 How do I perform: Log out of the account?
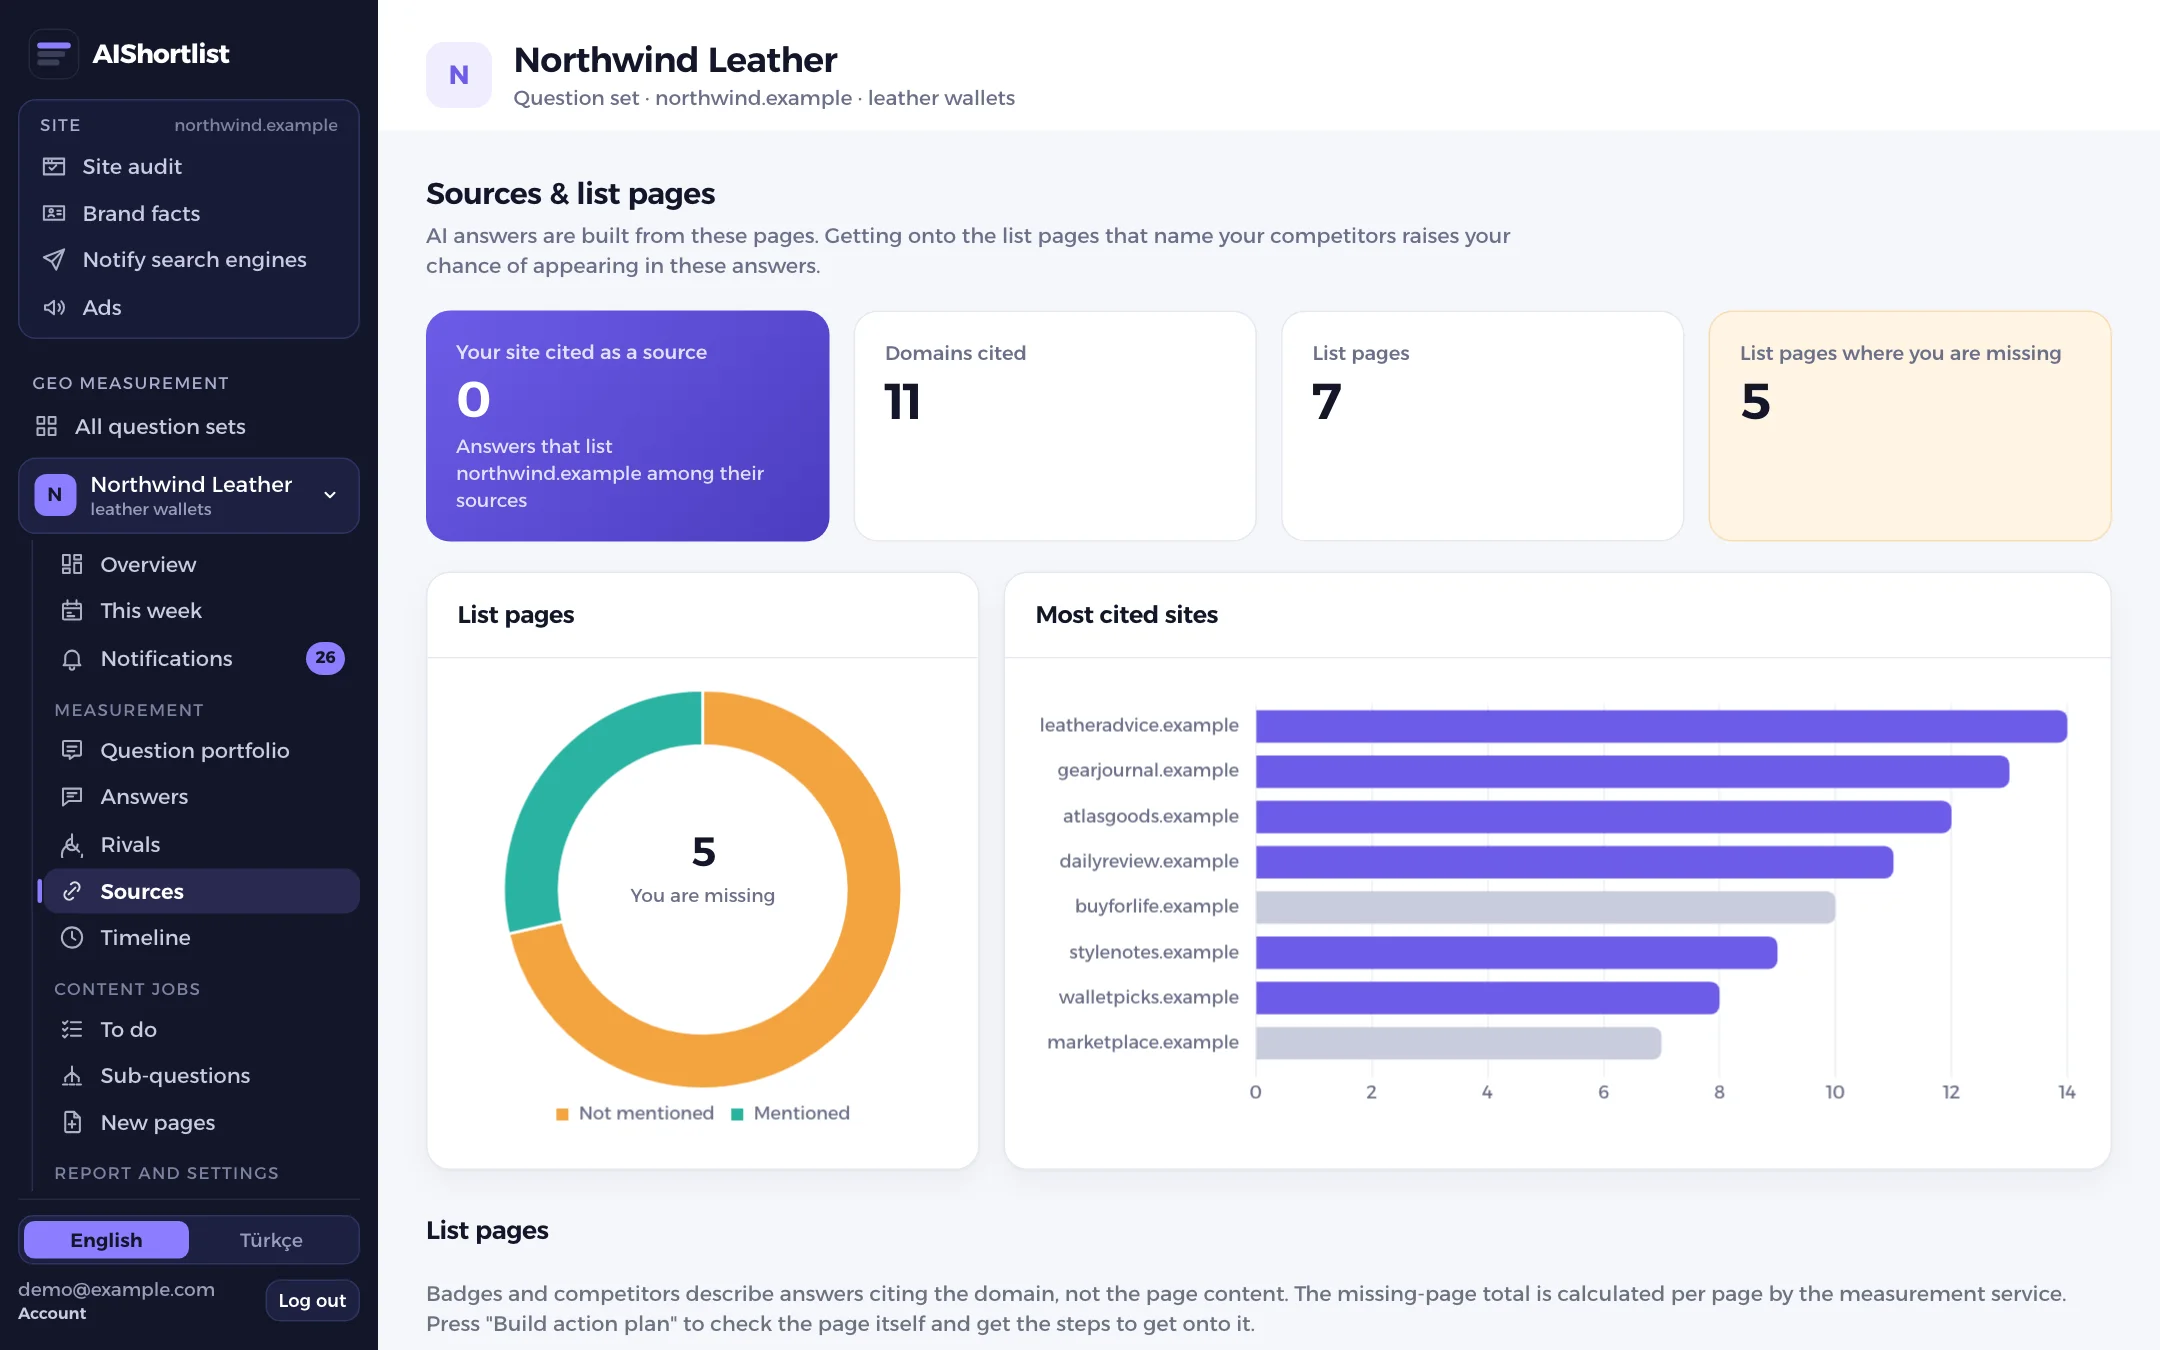pyautogui.click(x=312, y=1300)
